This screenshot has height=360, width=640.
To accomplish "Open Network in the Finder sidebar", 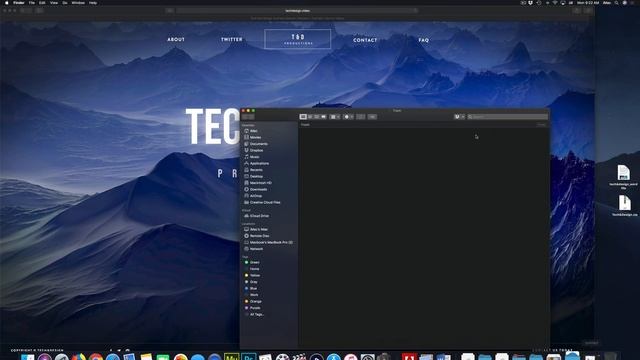I will click(253, 249).
